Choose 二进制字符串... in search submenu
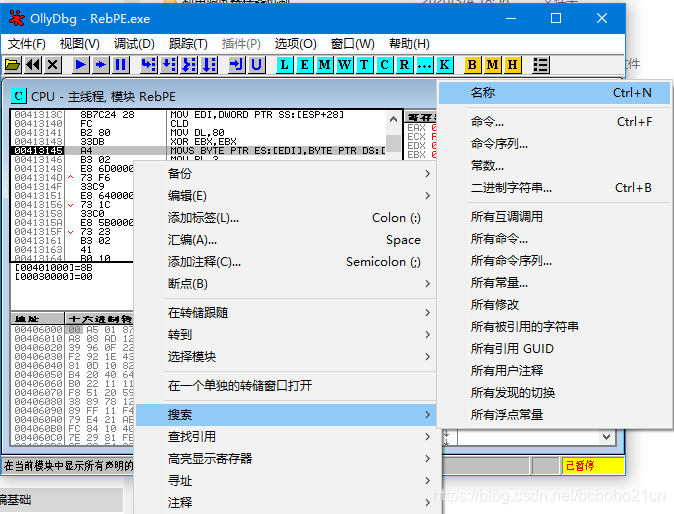 pos(555,188)
